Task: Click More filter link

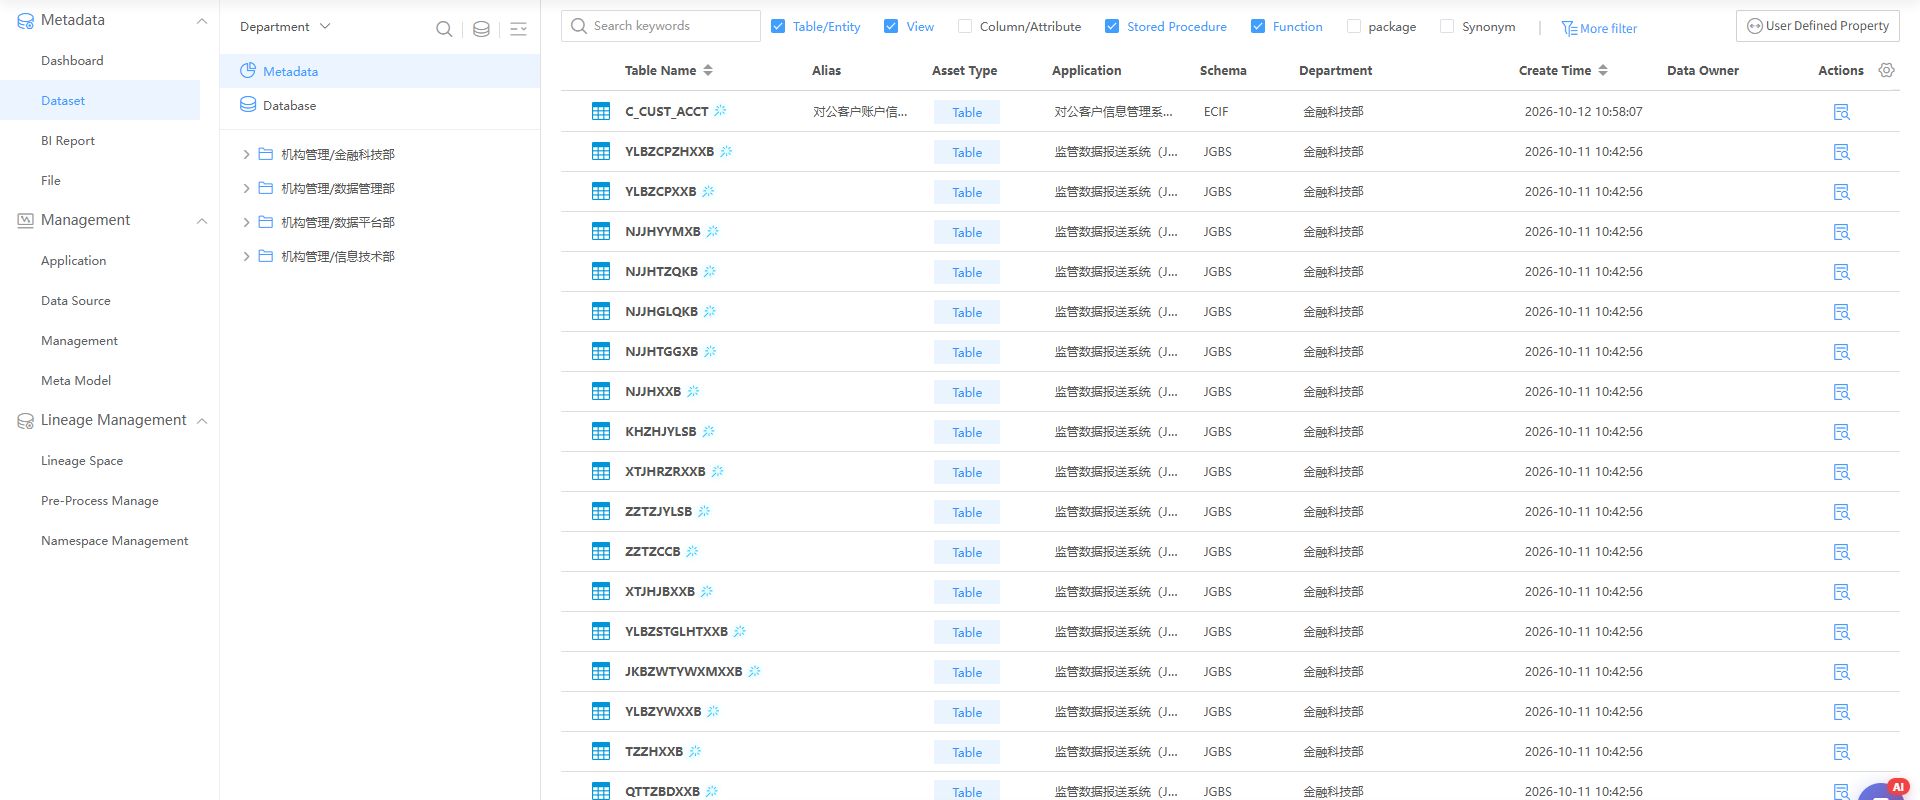Action: (1599, 28)
